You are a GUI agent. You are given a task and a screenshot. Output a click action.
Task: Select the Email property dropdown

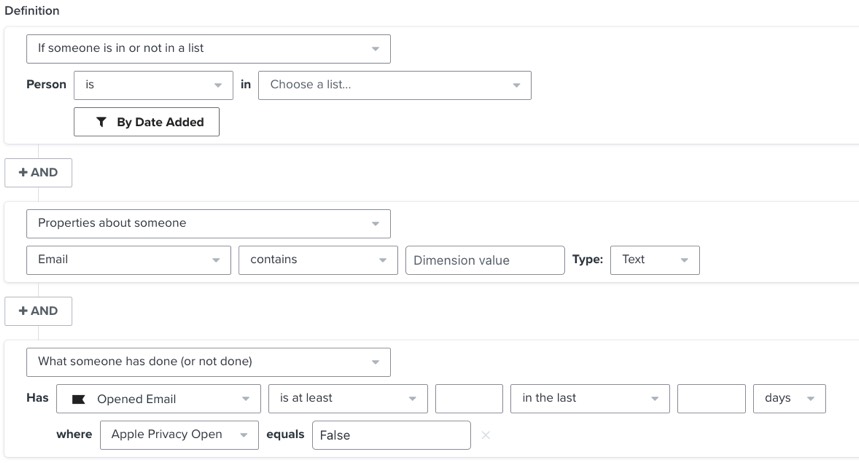point(128,260)
